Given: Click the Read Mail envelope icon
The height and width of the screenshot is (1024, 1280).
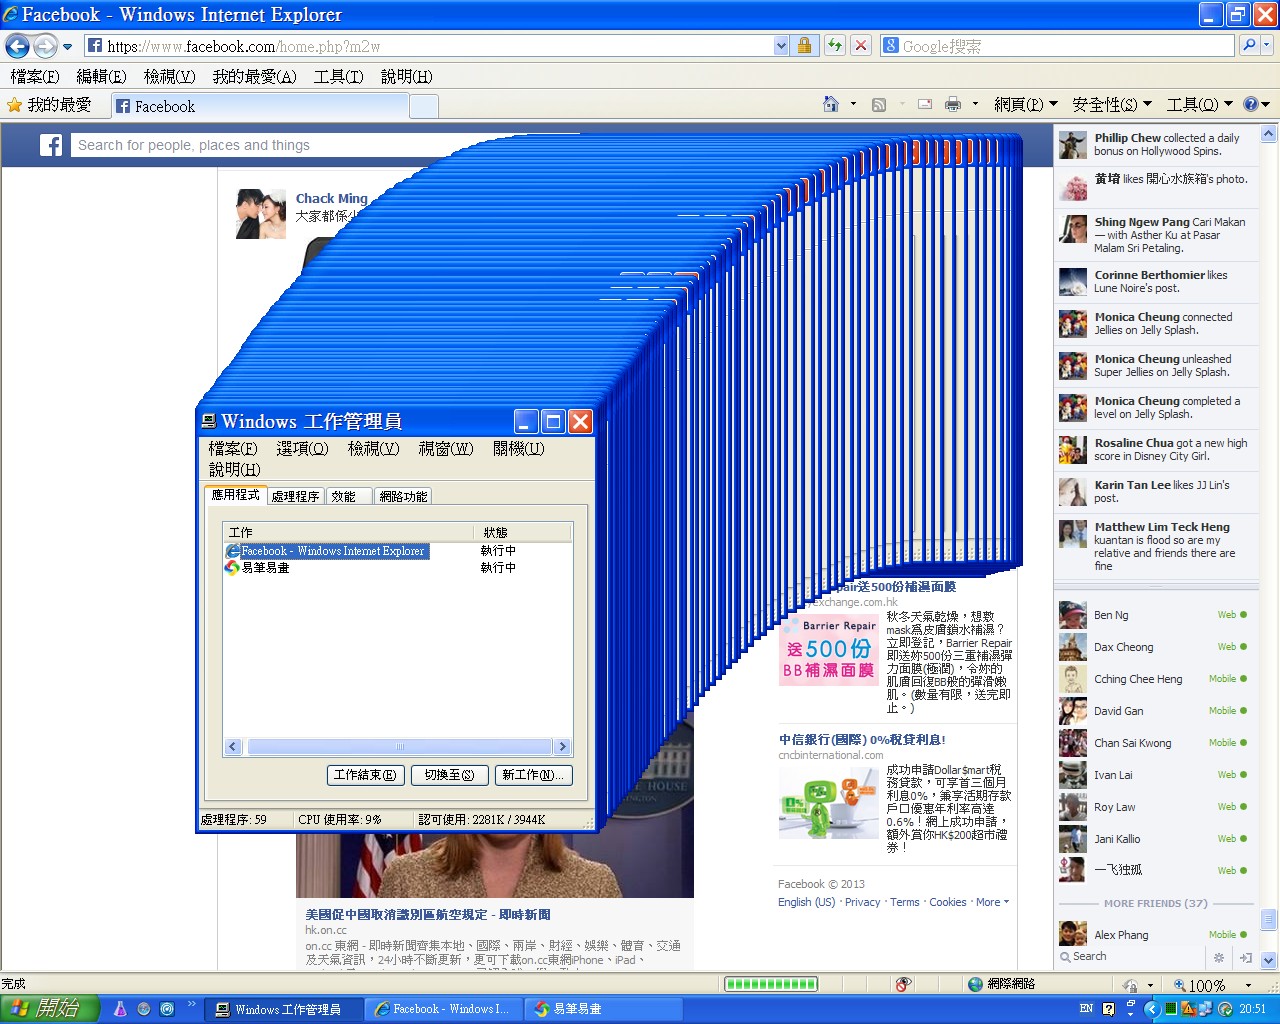Looking at the screenshot, I should 925,104.
